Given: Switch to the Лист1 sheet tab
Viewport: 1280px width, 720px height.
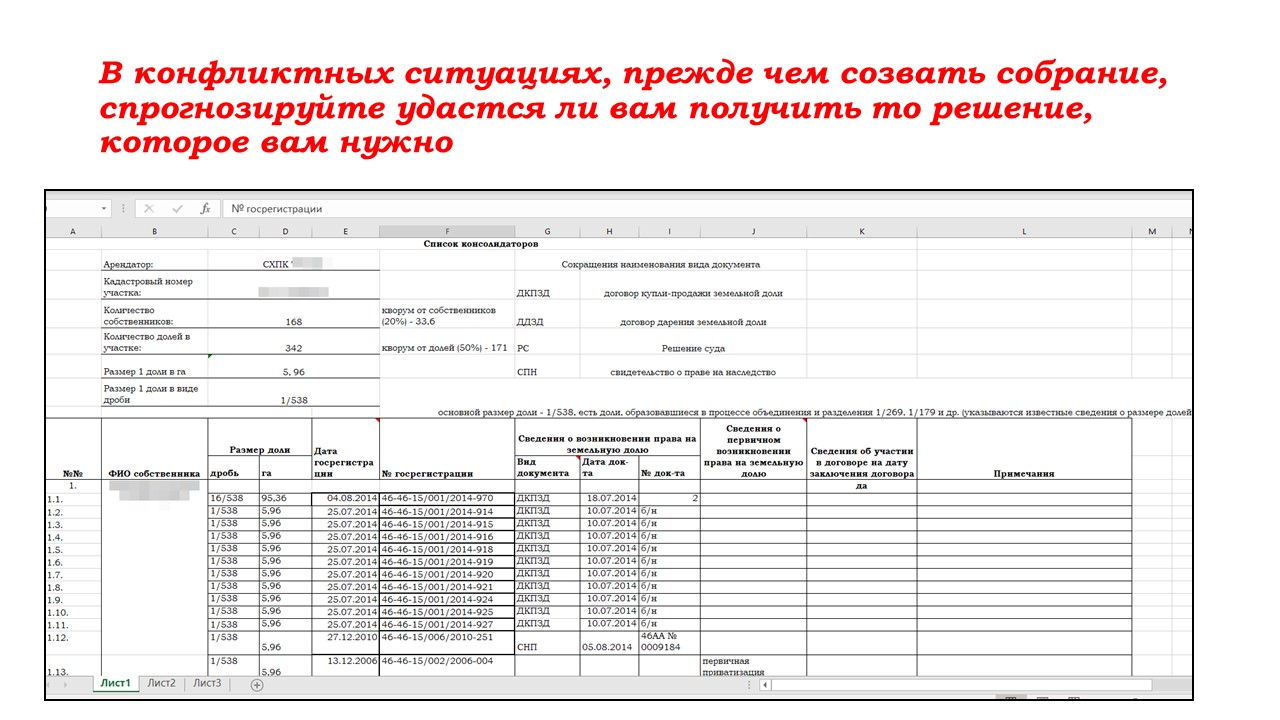Looking at the screenshot, I should (x=116, y=684).
